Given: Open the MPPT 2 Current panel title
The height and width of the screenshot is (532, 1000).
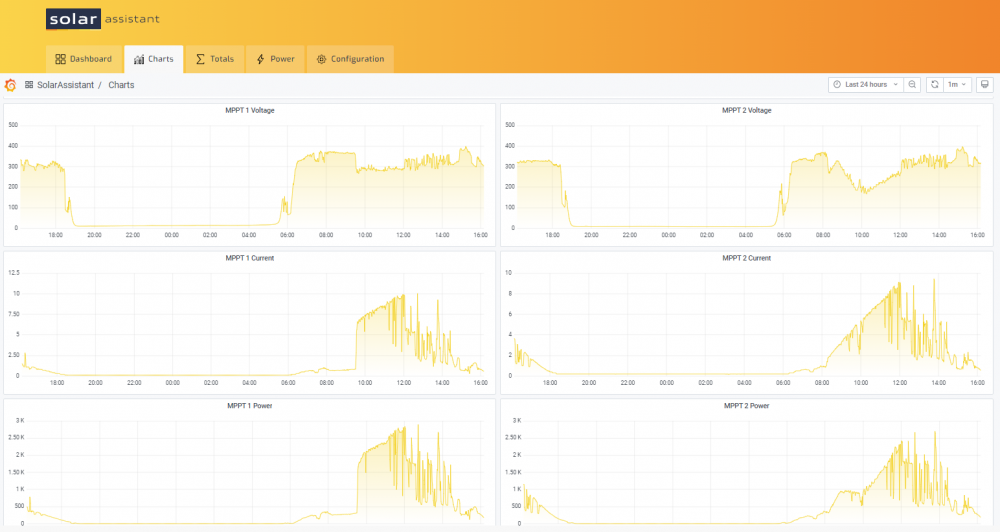Looking at the screenshot, I should [746, 258].
